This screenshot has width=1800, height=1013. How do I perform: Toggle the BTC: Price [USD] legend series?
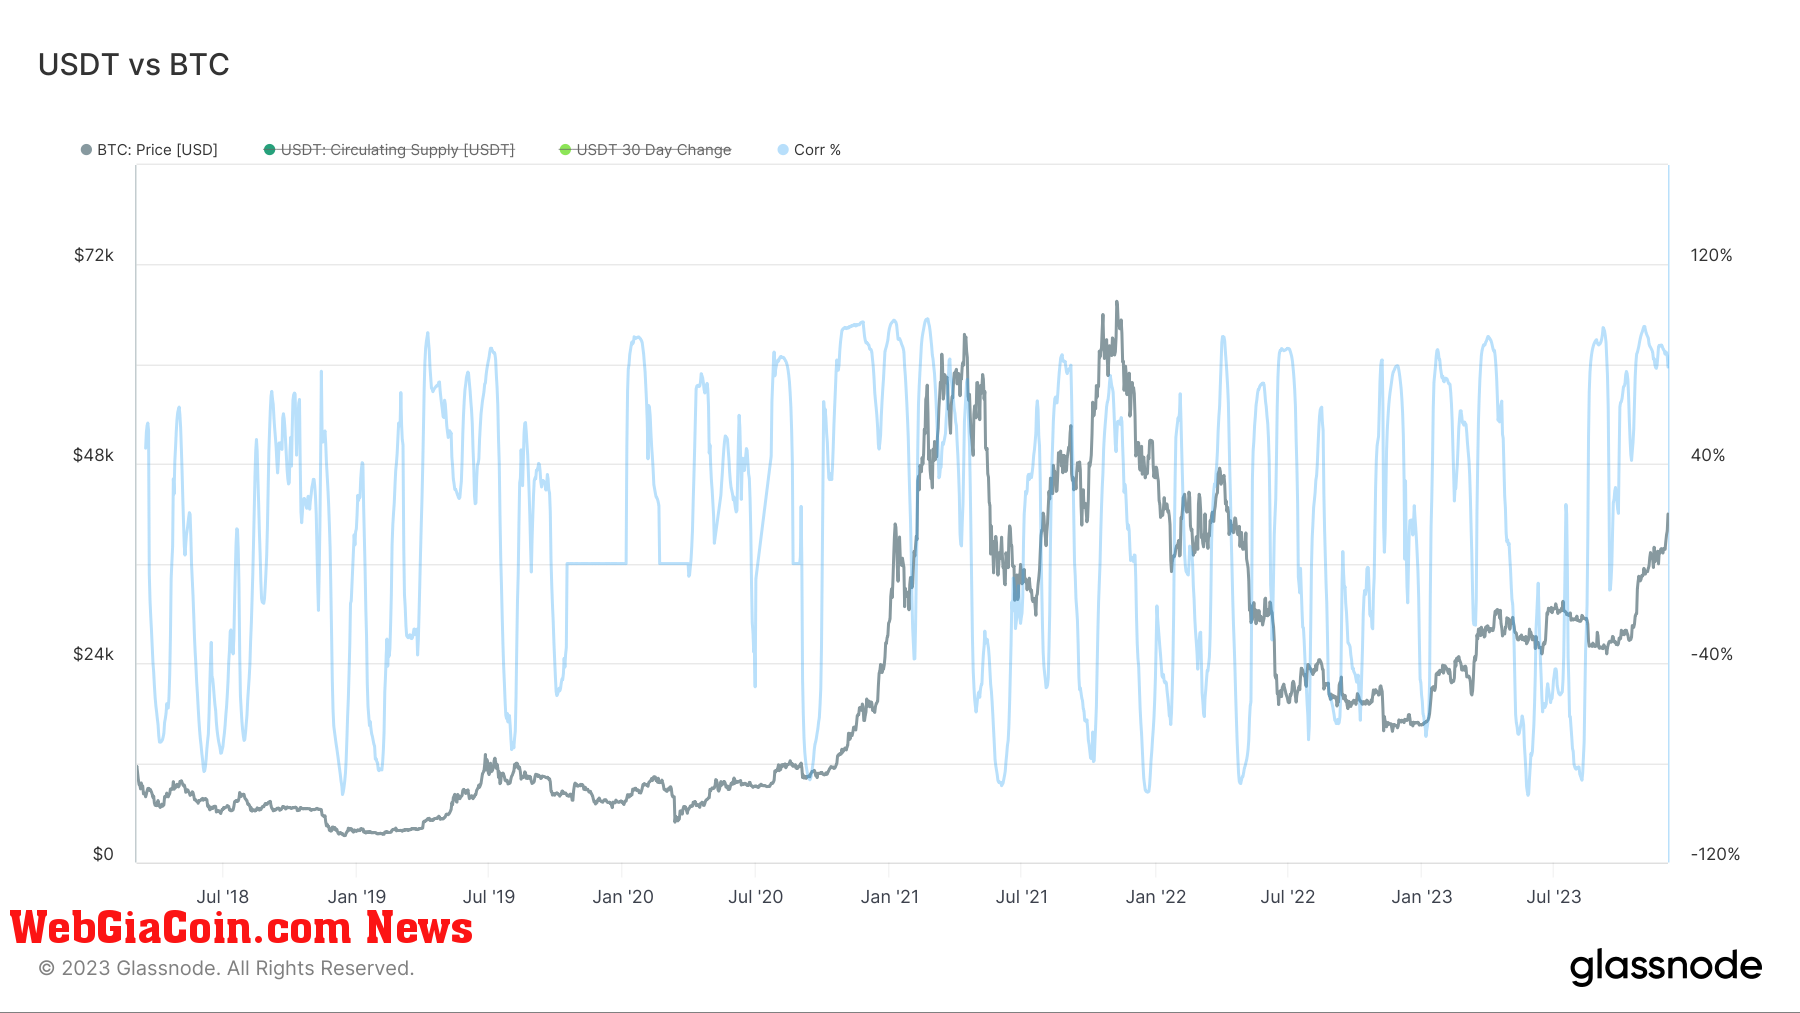click(149, 150)
